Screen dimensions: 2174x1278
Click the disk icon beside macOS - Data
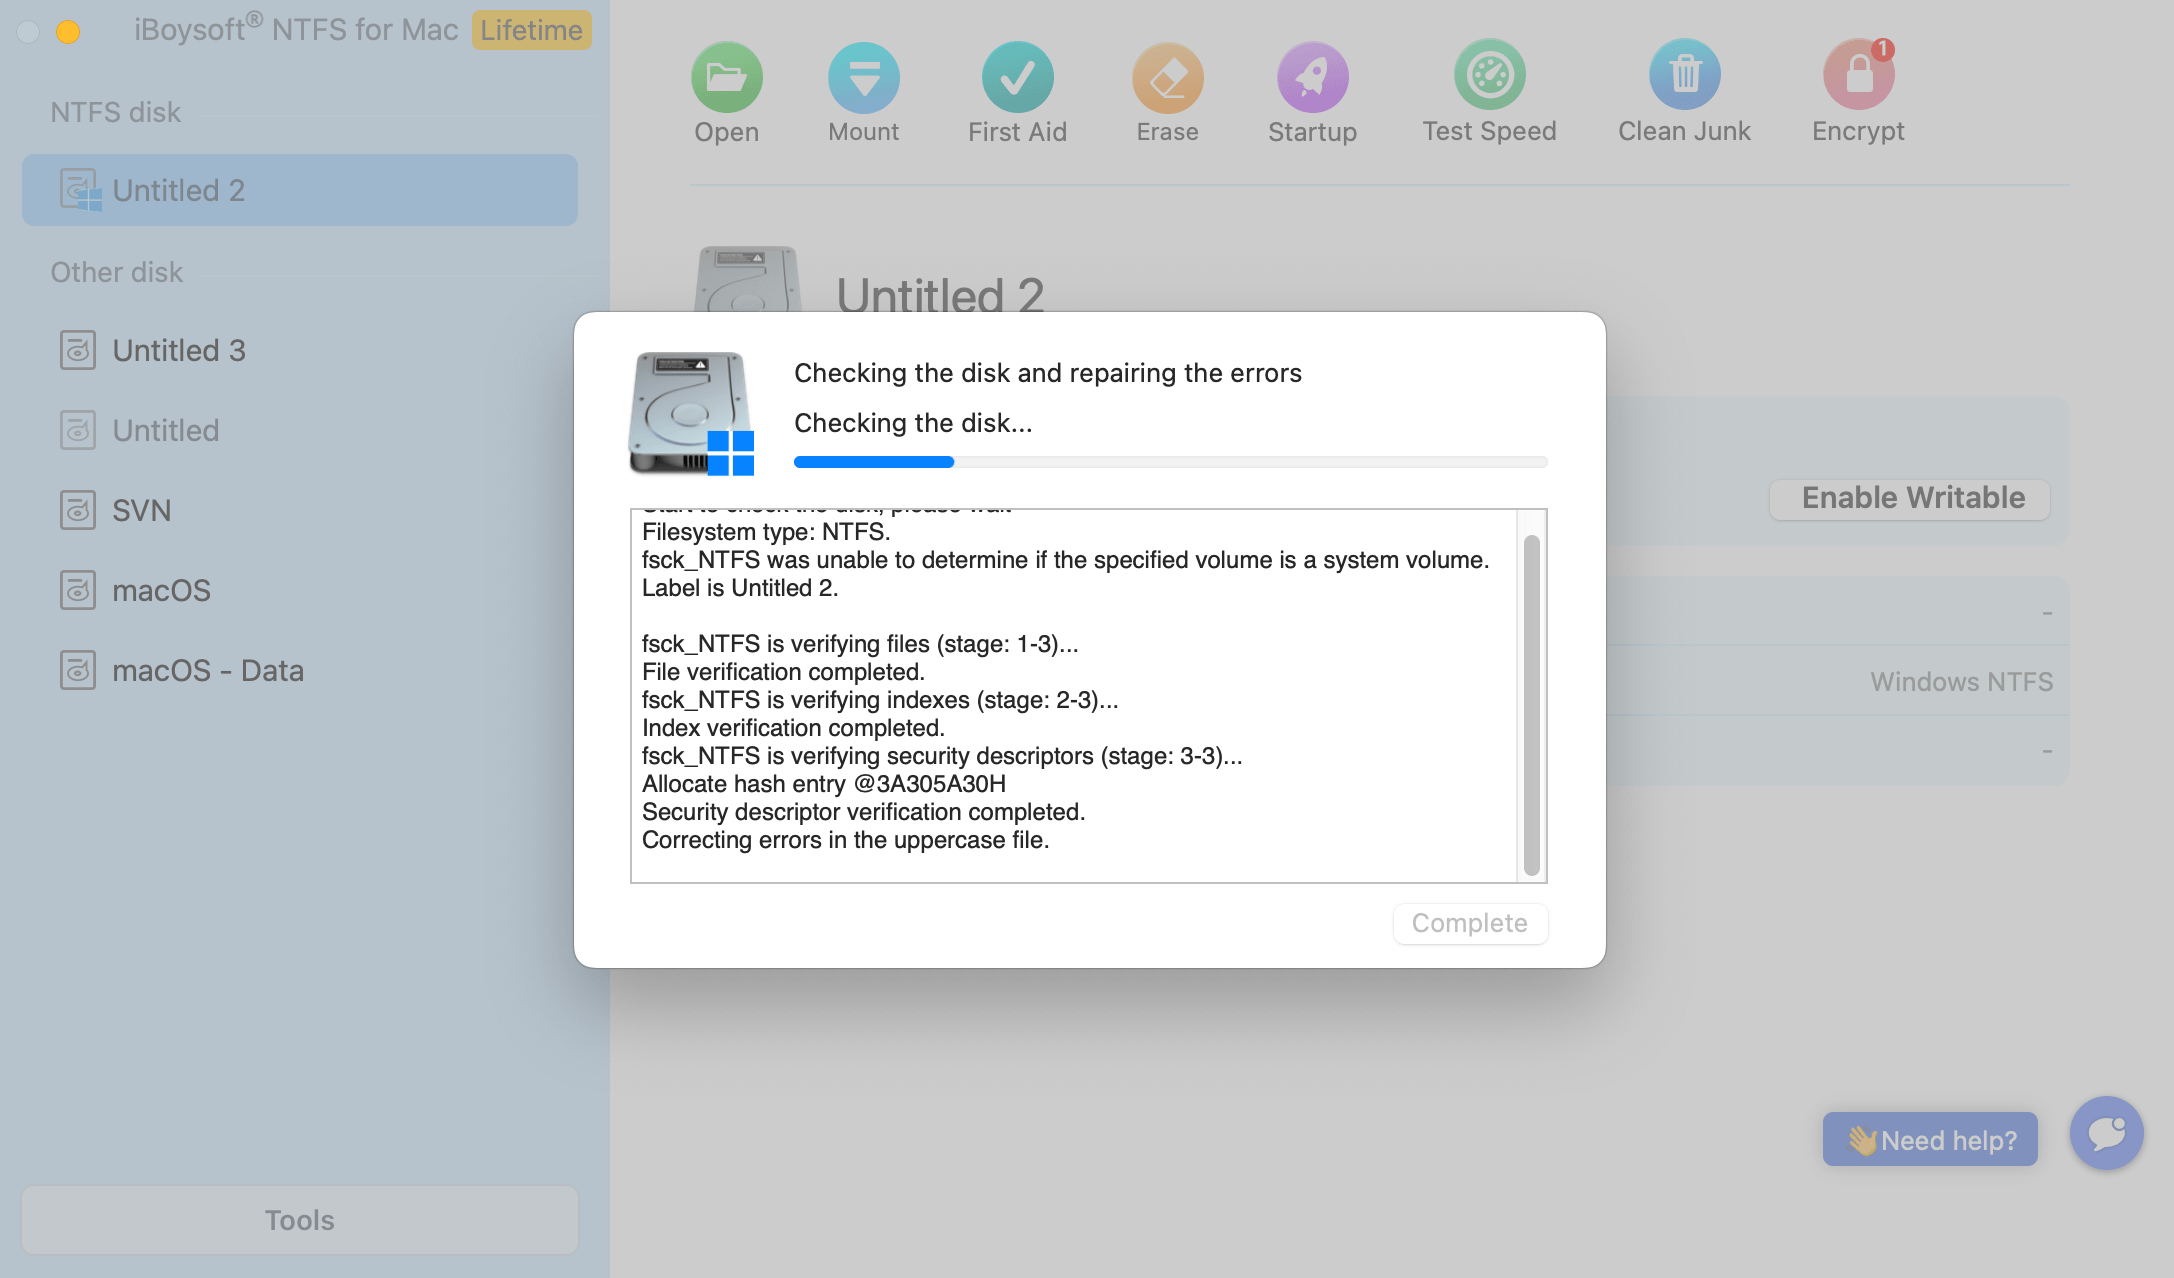(x=78, y=670)
